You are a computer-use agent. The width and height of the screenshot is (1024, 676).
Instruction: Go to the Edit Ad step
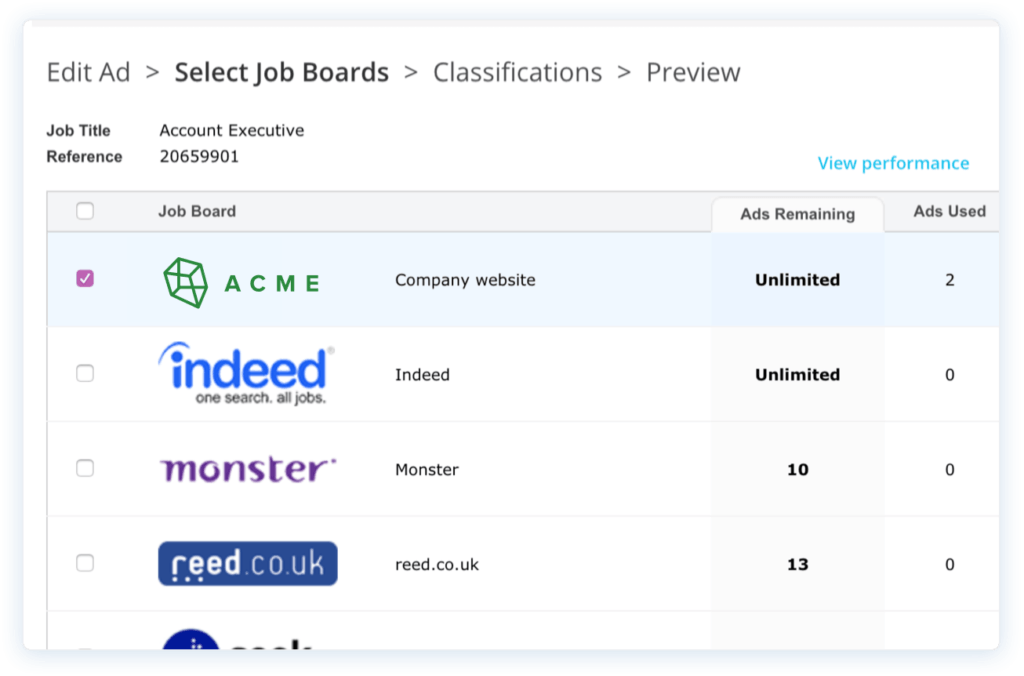[88, 72]
